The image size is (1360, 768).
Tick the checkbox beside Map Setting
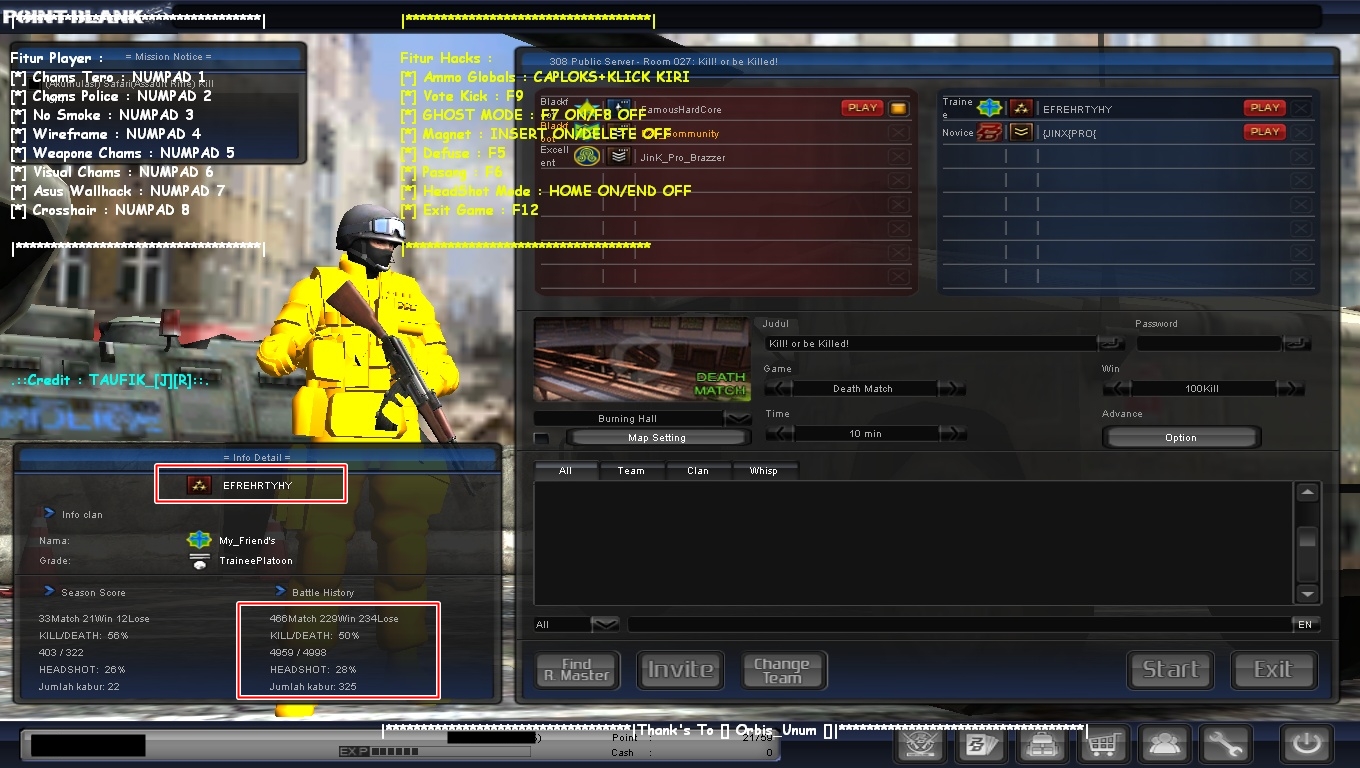(541, 438)
